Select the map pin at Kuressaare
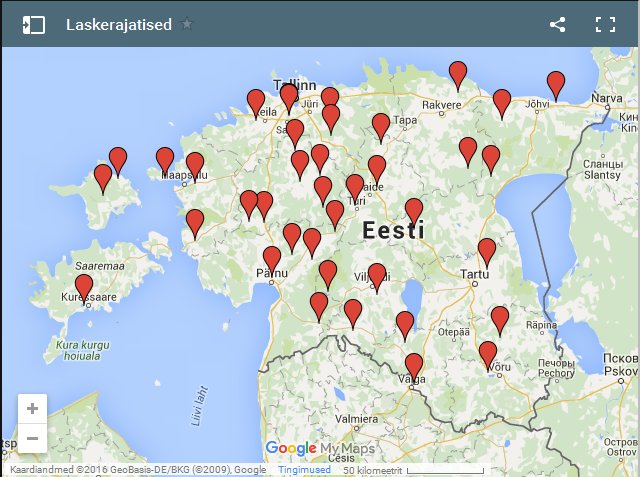The image size is (640, 477). tap(84, 286)
